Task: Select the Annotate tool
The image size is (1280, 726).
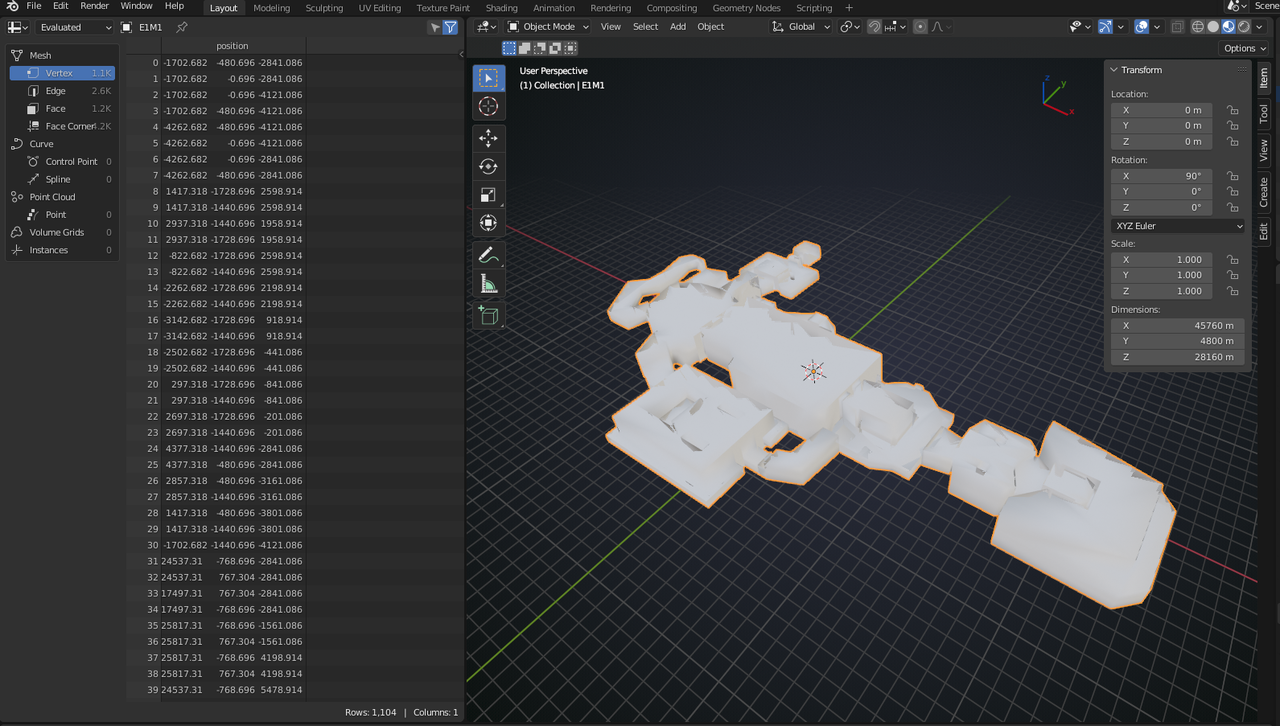Action: [488, 255]
